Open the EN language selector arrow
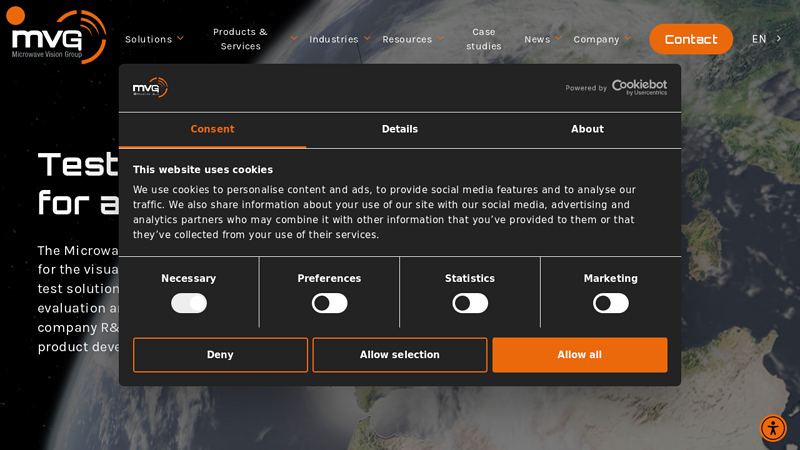The width and height of the screenshot is (800, 450). (x=779, y=38)
